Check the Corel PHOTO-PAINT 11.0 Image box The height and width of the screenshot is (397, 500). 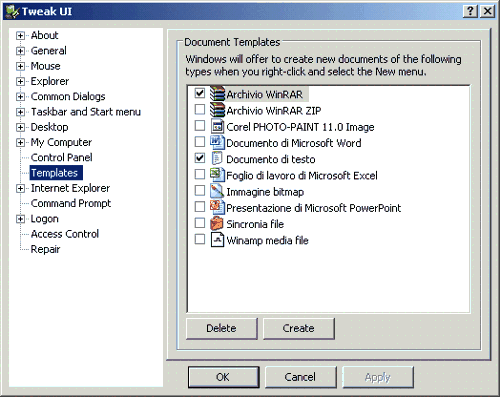click(x=200, y=126)
